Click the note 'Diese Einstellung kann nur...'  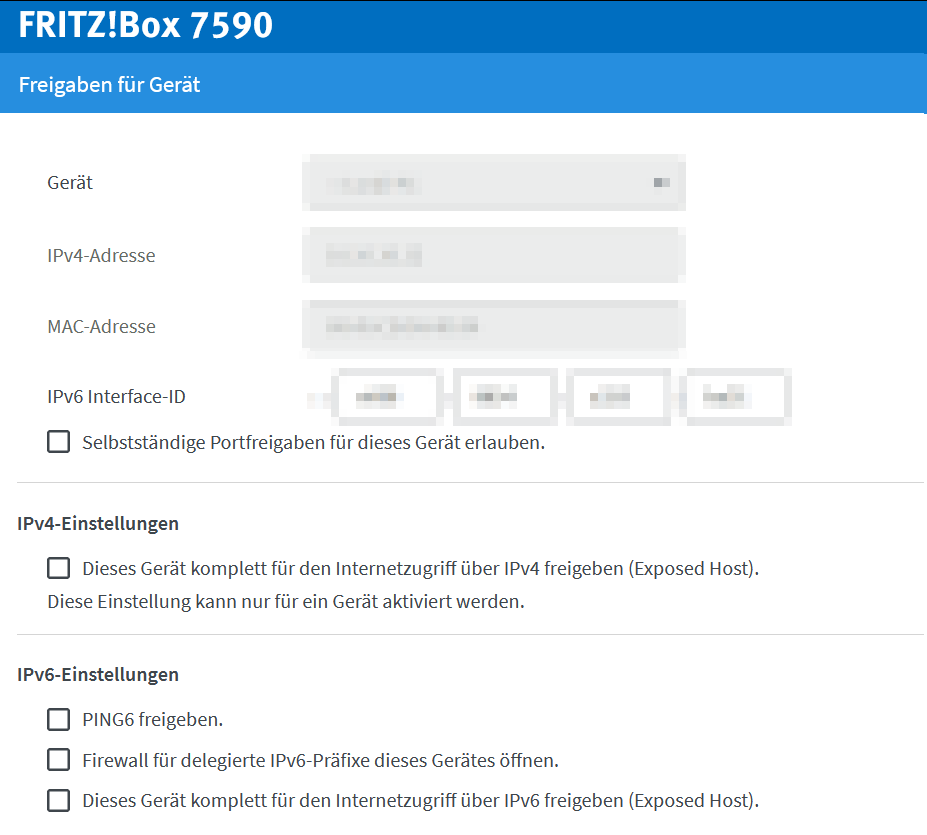(x=286, y=602)
